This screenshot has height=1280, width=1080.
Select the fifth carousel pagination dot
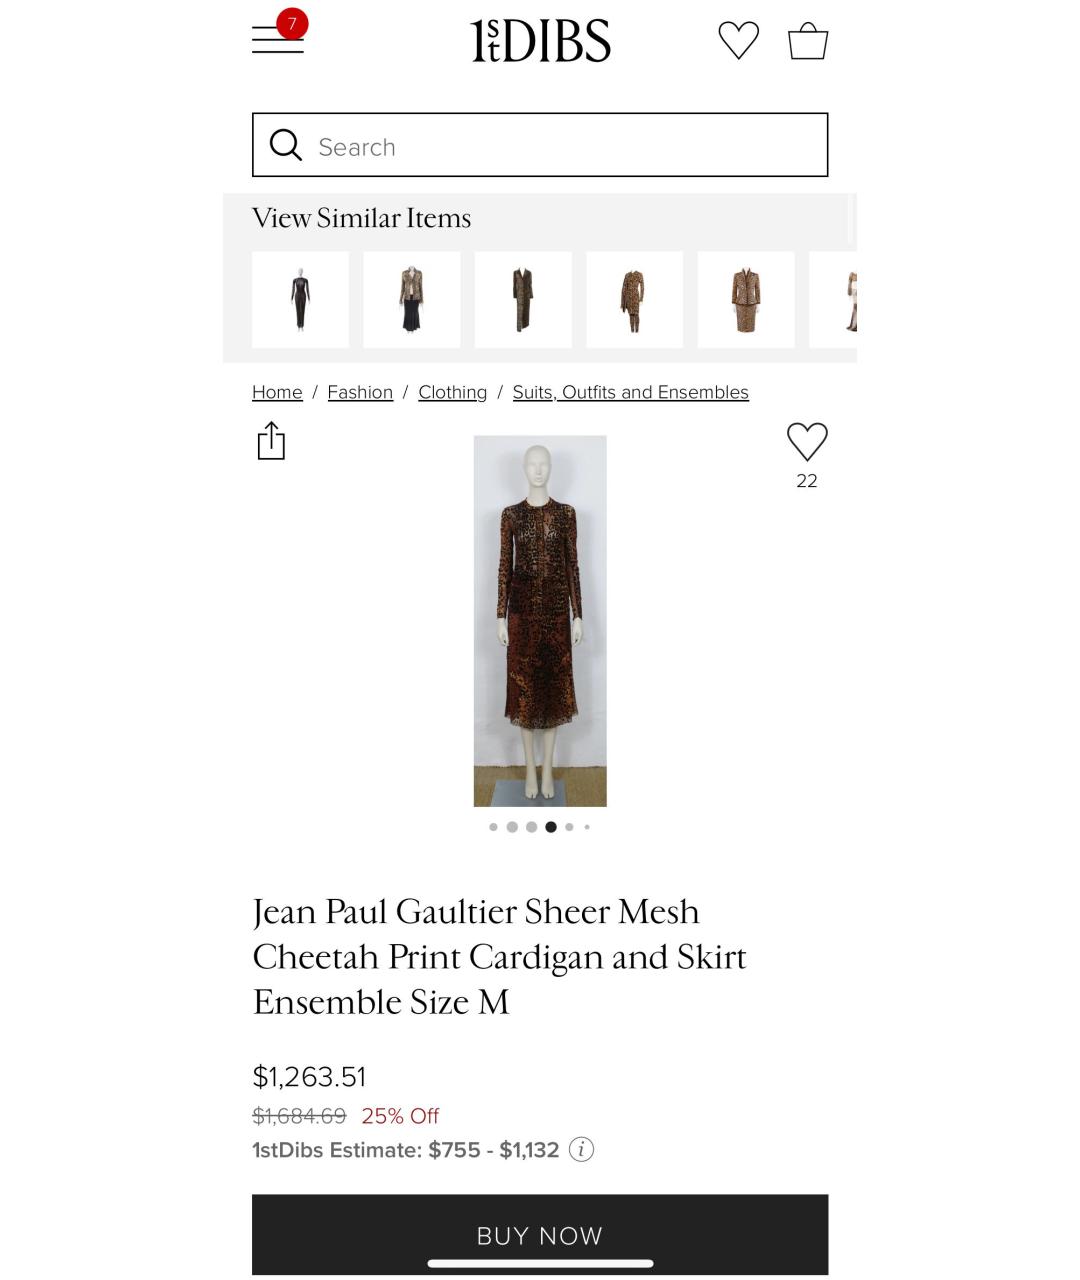569,827
